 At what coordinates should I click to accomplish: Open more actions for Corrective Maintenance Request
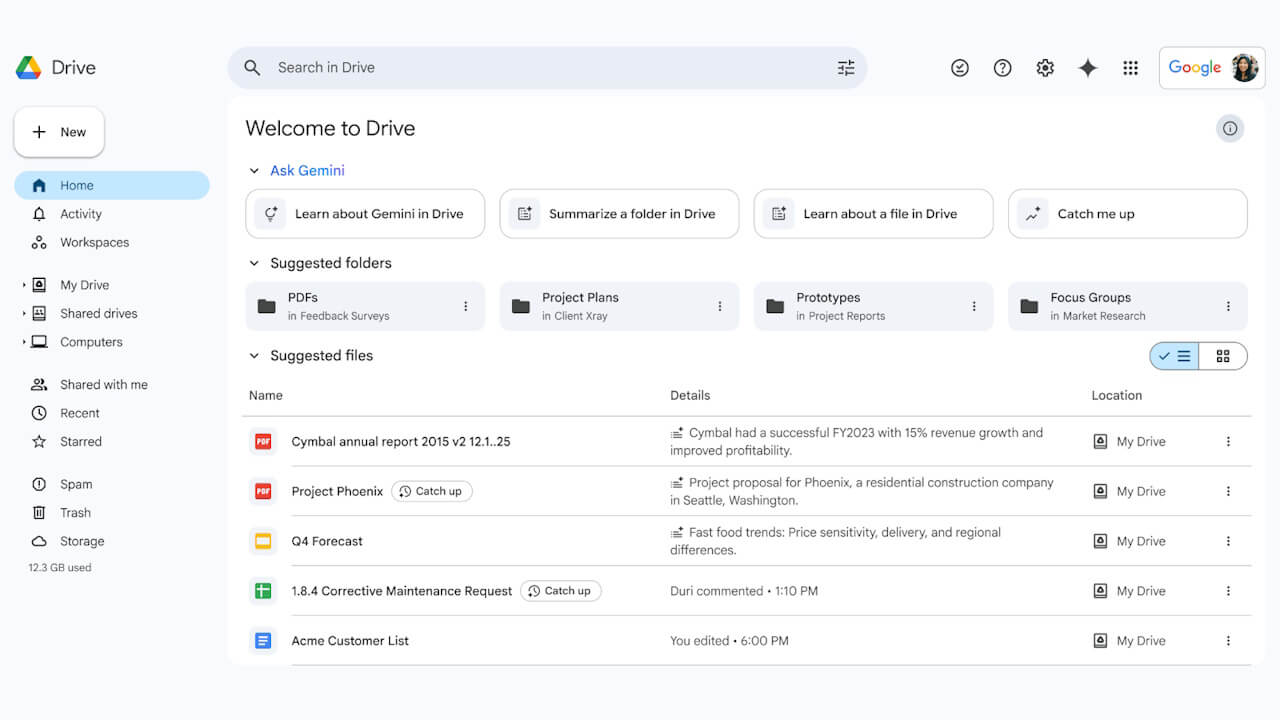[1228, 591]
